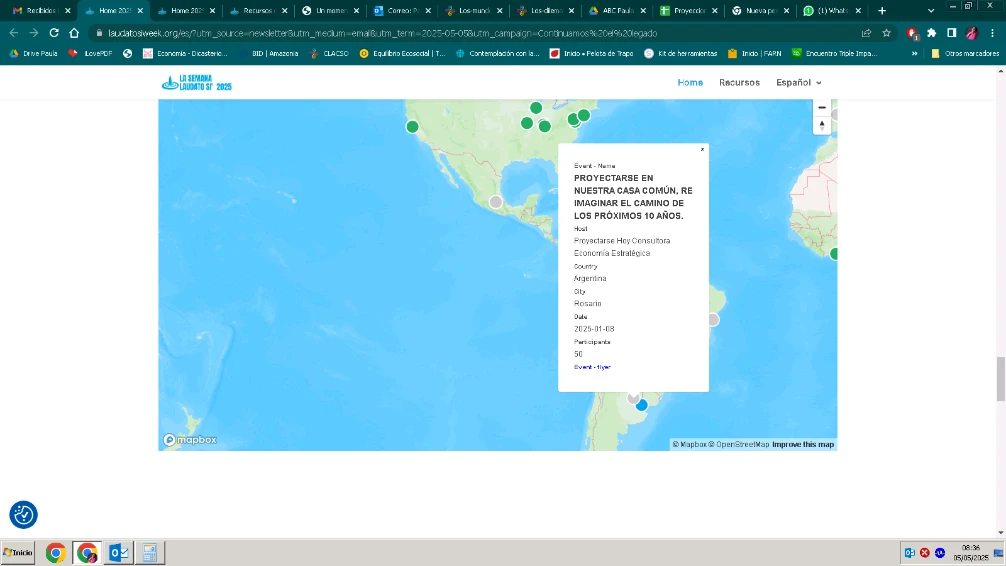Viewport: 1006px width, 566px height.
Task: Open the accessibility widget icon
Action: [x=24, y=515]
